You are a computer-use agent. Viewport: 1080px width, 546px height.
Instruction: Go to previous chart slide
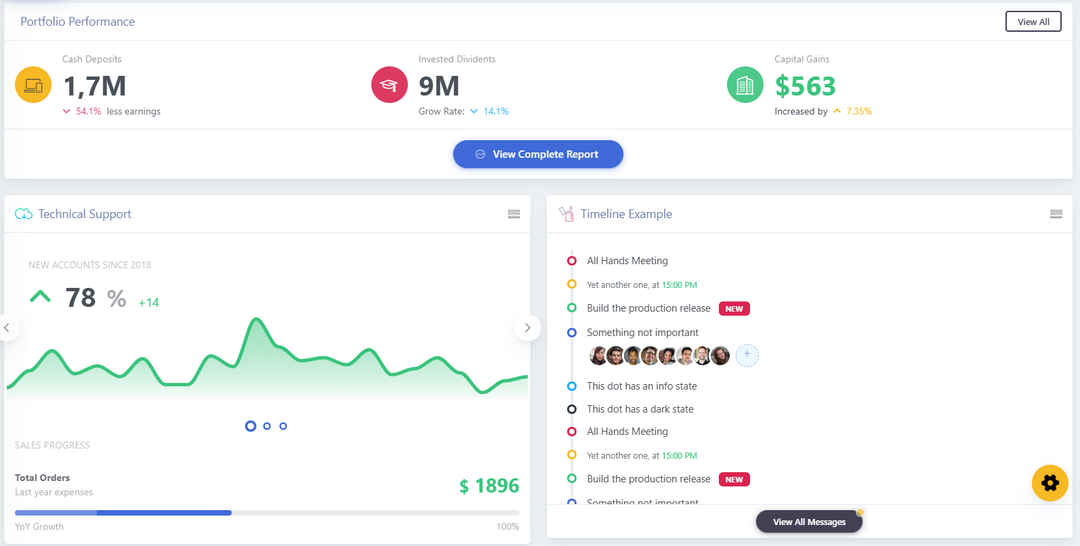pyautogui.click(x=7, y=328)
